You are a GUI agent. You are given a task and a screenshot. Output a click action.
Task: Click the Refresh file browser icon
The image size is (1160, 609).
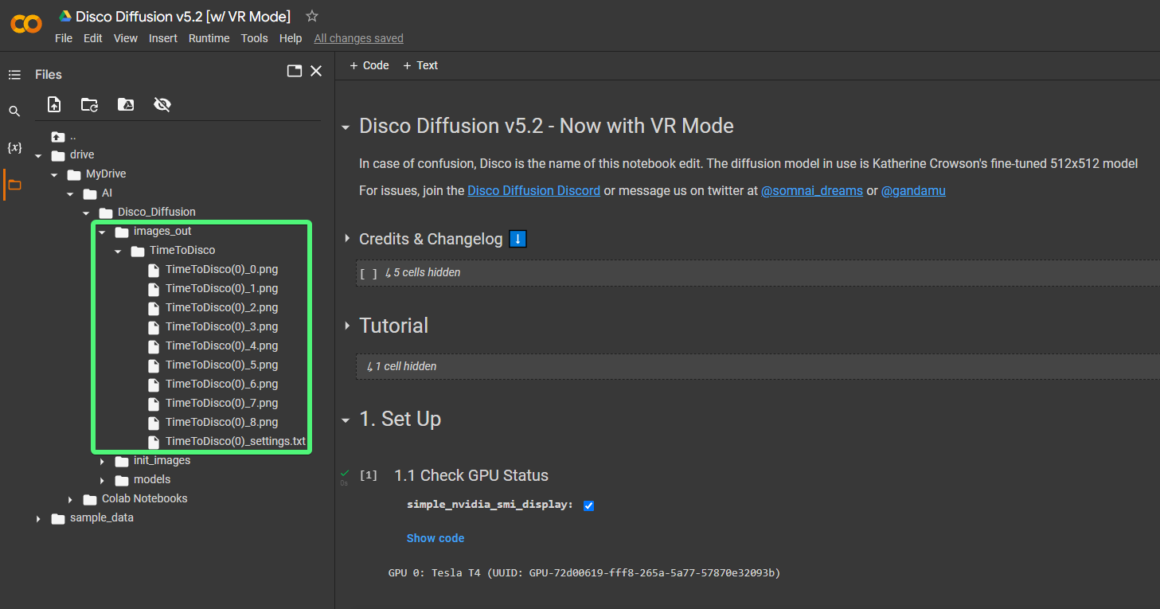click(89, 104)
